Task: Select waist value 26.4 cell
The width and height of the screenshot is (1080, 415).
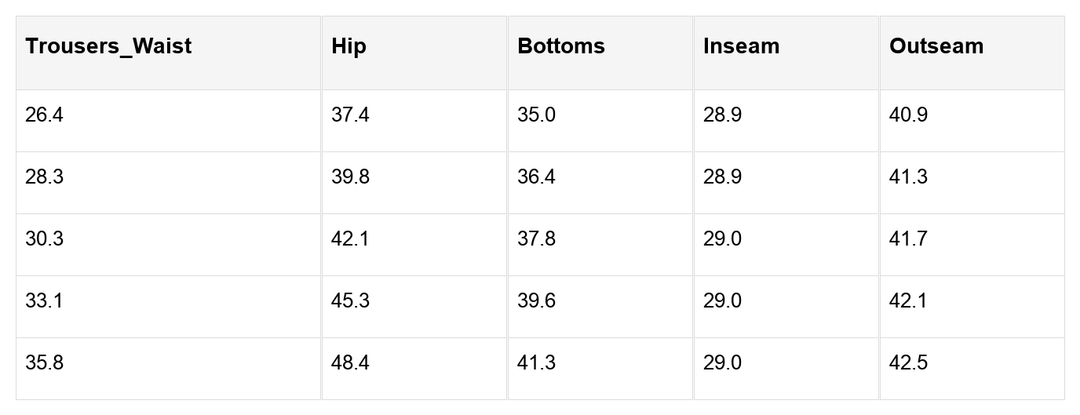Action: pos(44,116)
